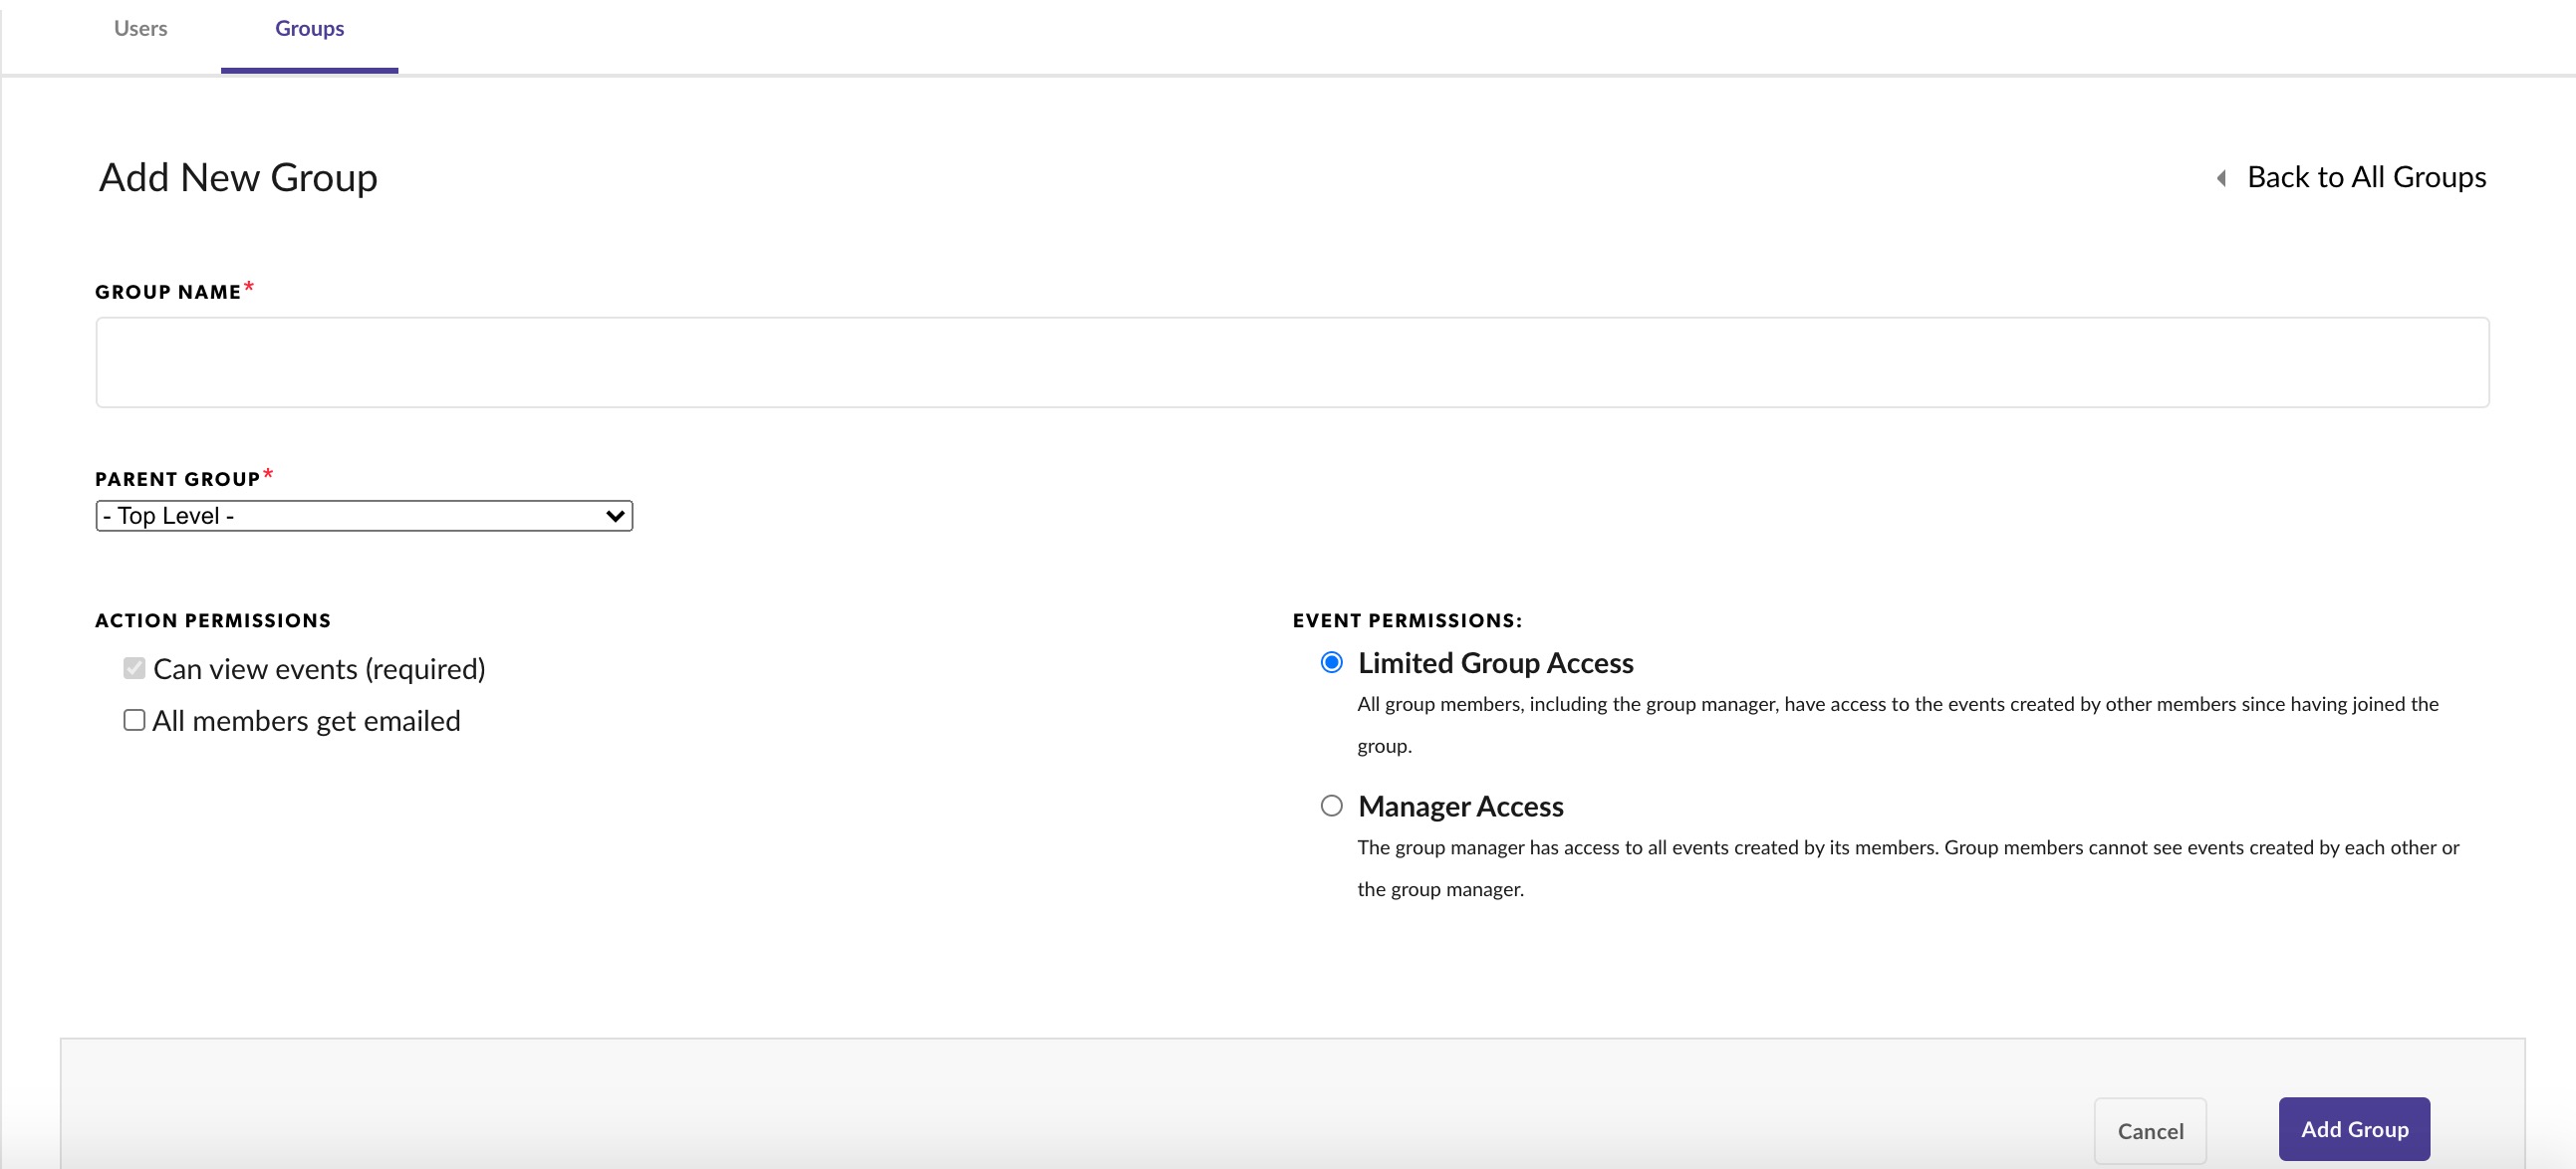
Task: Click the Limited Group Access description text
Action: pos(1897,725)
